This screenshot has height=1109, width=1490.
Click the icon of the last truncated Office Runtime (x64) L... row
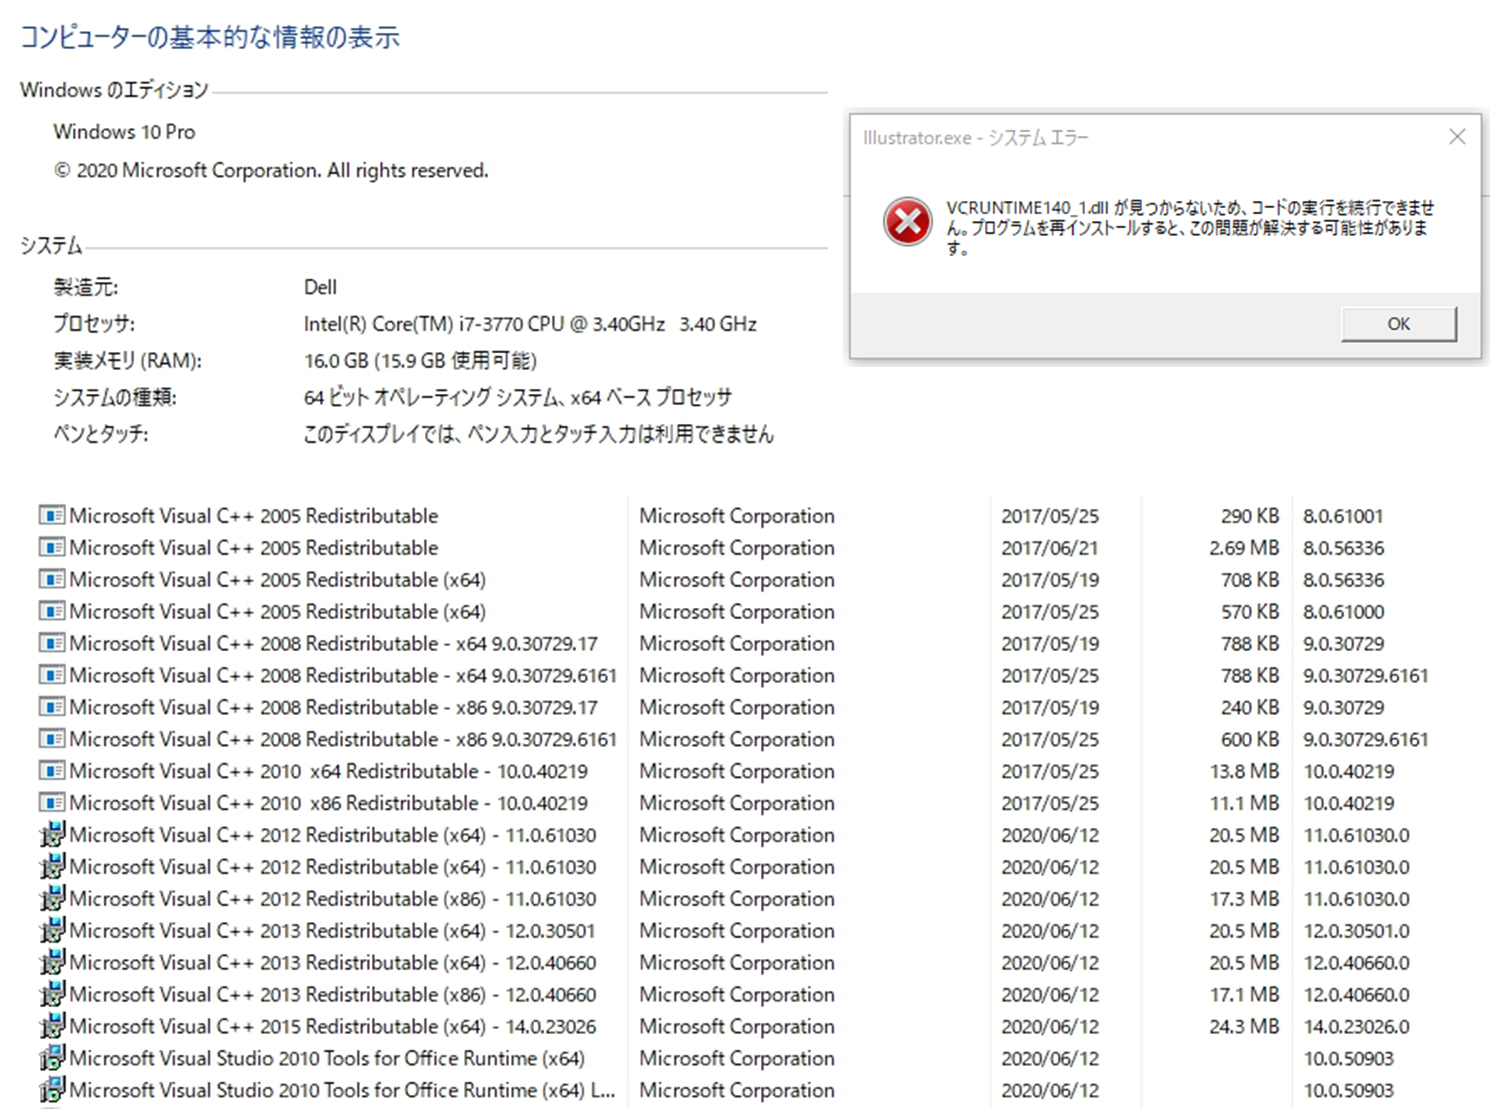click(52, 1090)
